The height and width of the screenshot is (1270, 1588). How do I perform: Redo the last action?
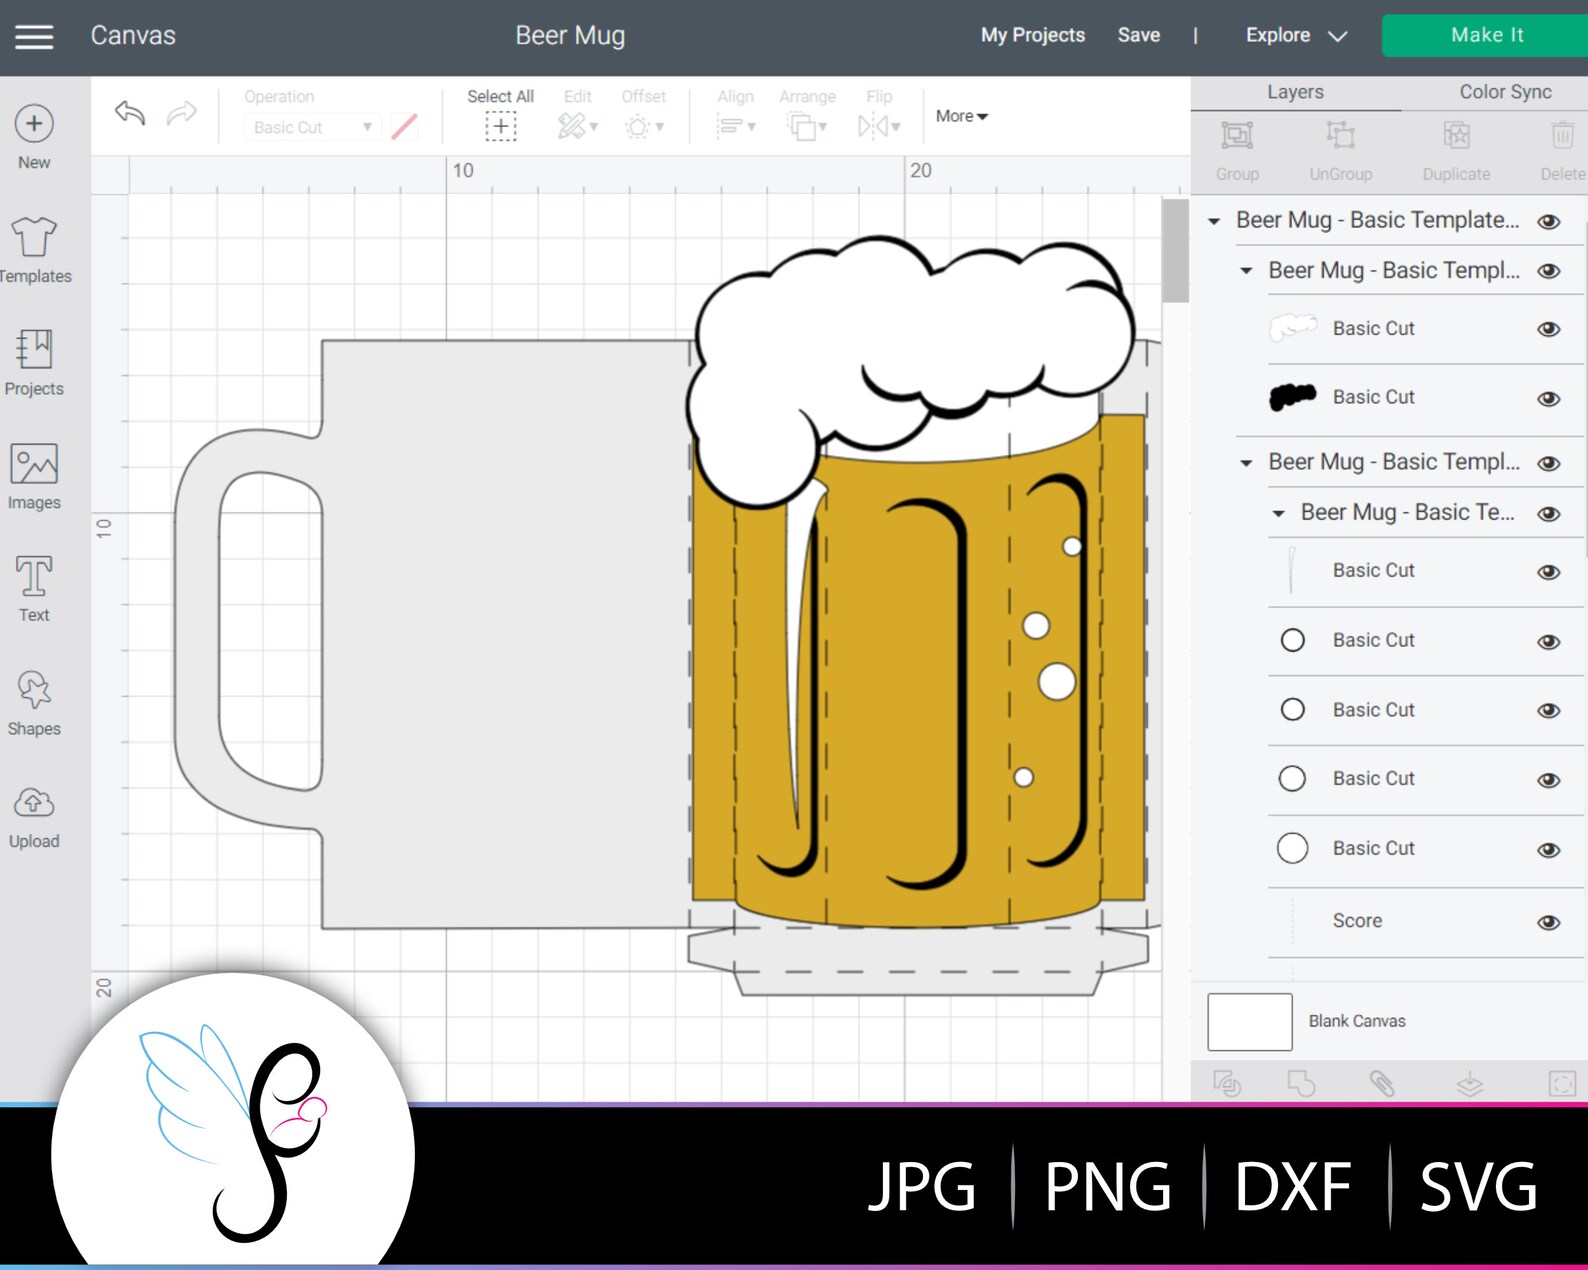tap(181, 113)
